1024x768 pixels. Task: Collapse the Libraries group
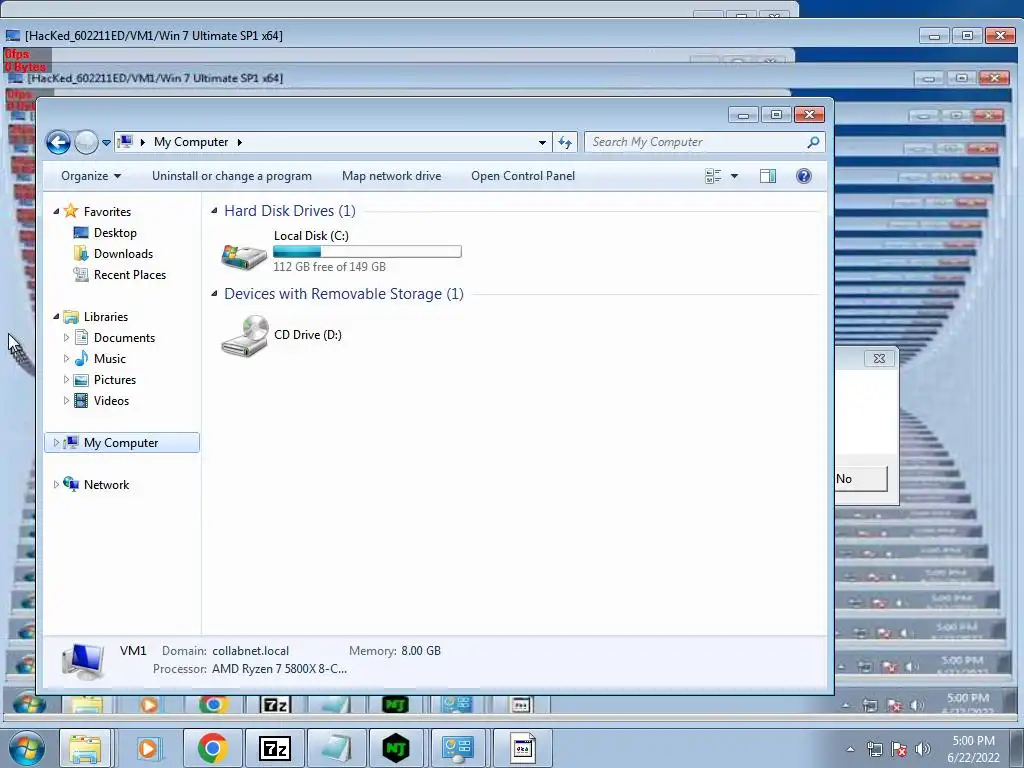point(56,317)
